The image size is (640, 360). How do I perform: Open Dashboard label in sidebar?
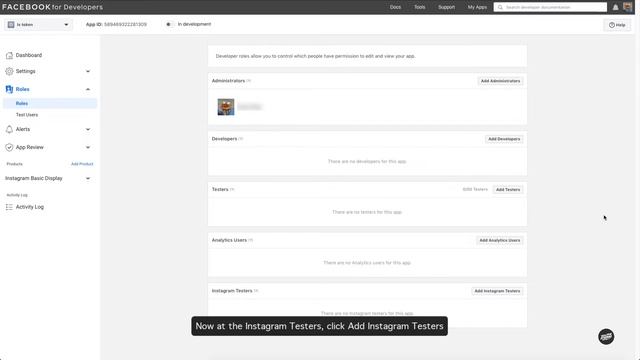click(x=29, y=55)
